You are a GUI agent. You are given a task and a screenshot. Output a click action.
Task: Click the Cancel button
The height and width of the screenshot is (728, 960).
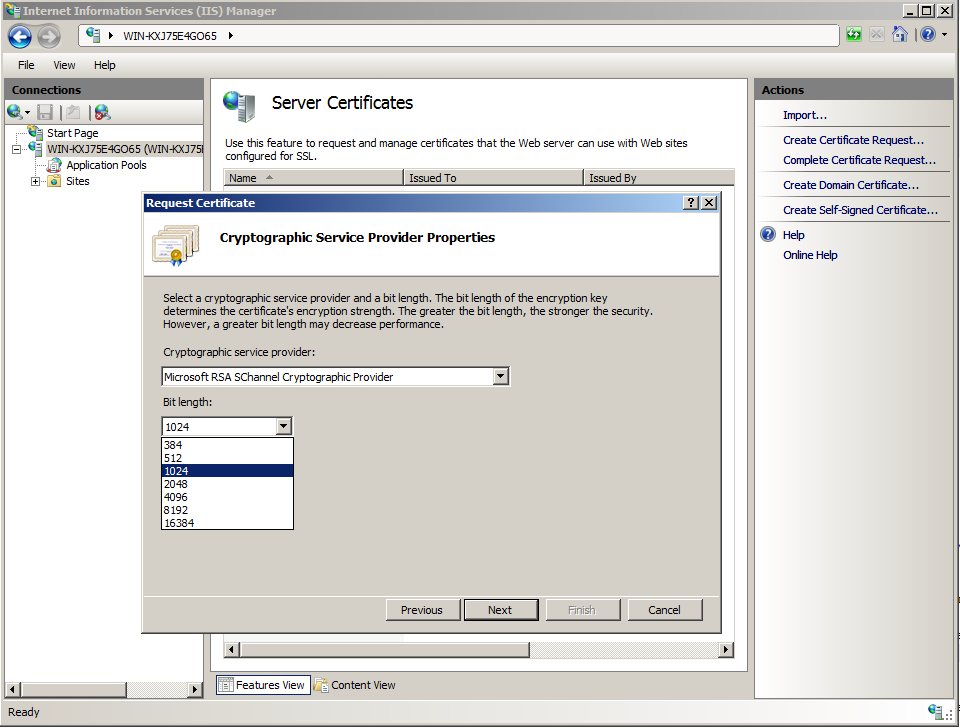tap(665, 610)
